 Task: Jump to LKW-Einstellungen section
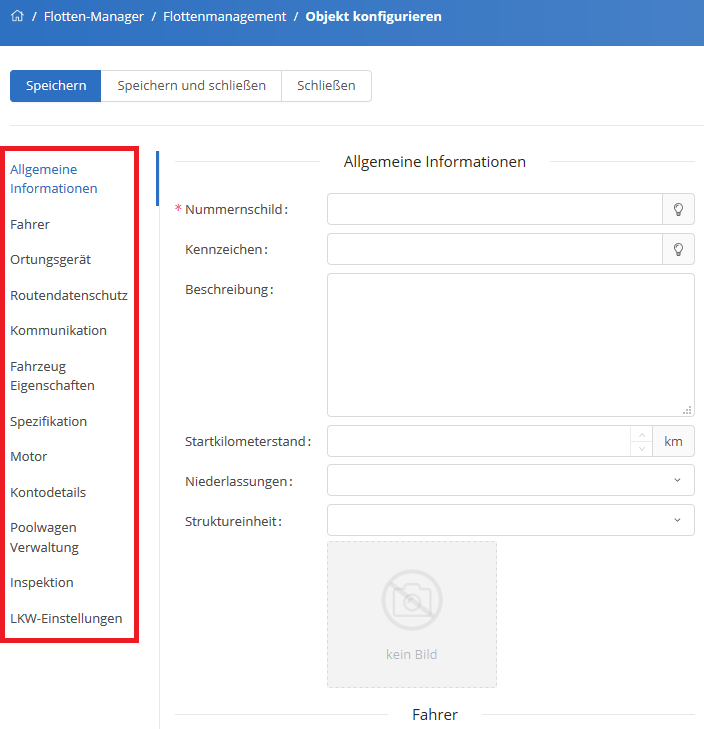(x=66, y=618)
